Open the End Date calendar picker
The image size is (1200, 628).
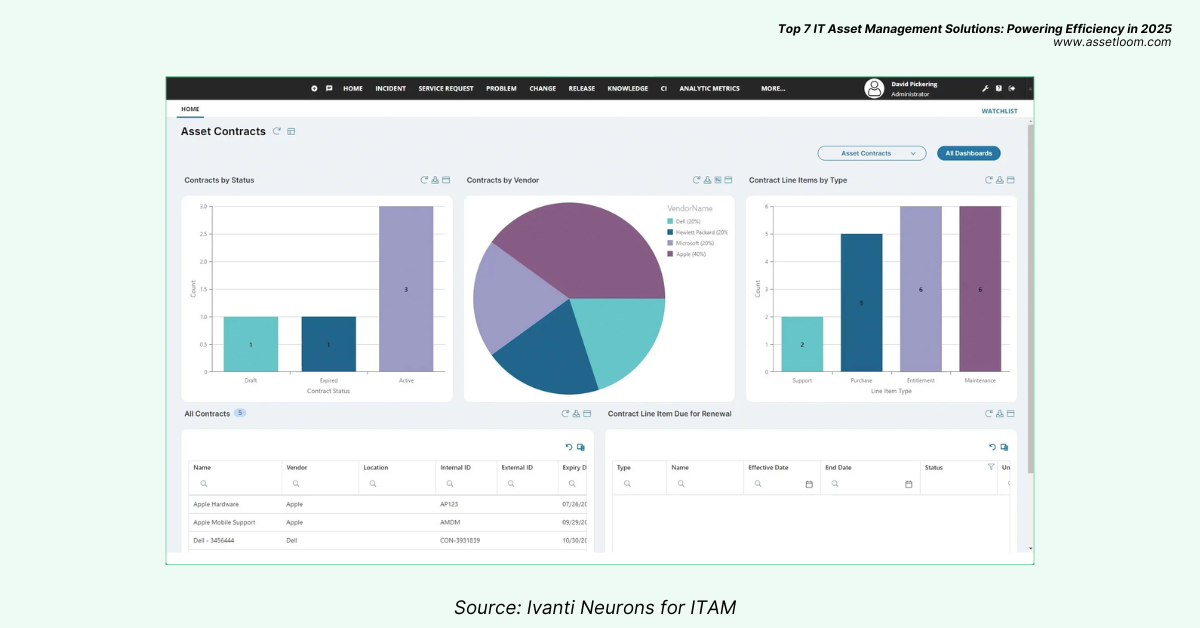(x=909, y=484)
